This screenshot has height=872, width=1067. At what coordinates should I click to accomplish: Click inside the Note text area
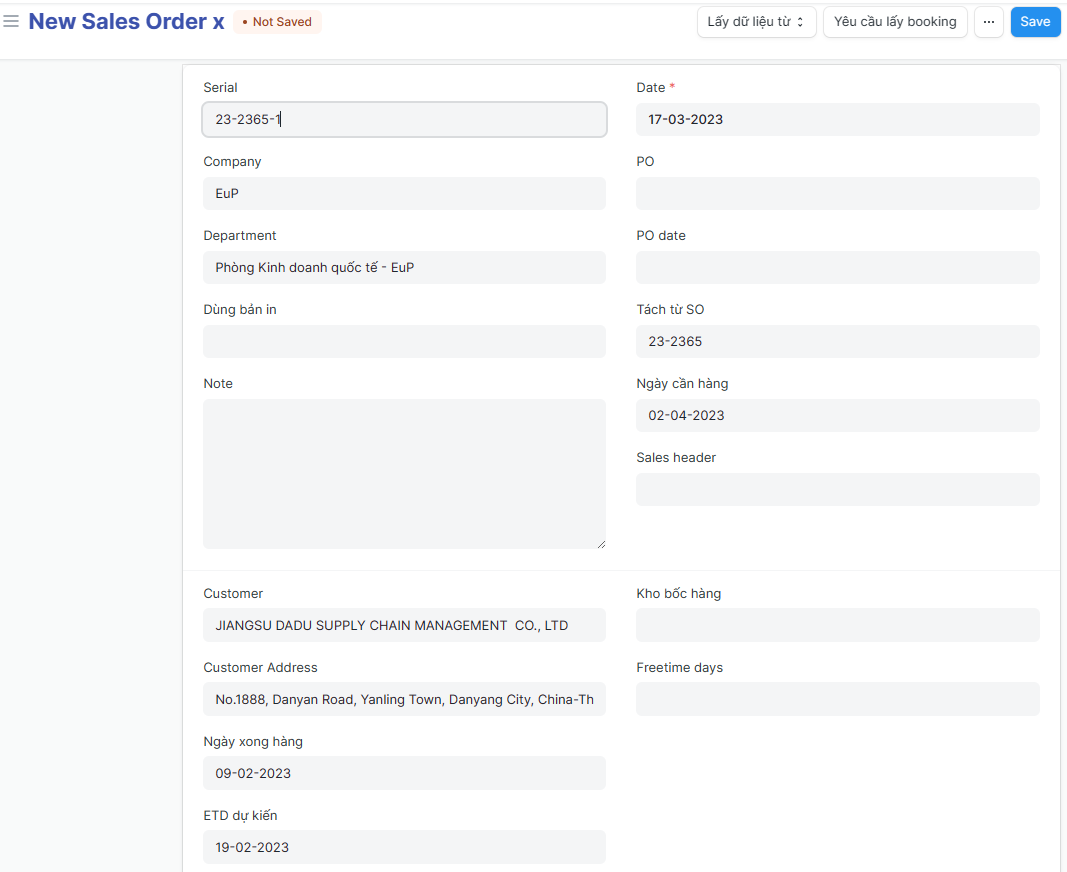(x=404, y=470)
